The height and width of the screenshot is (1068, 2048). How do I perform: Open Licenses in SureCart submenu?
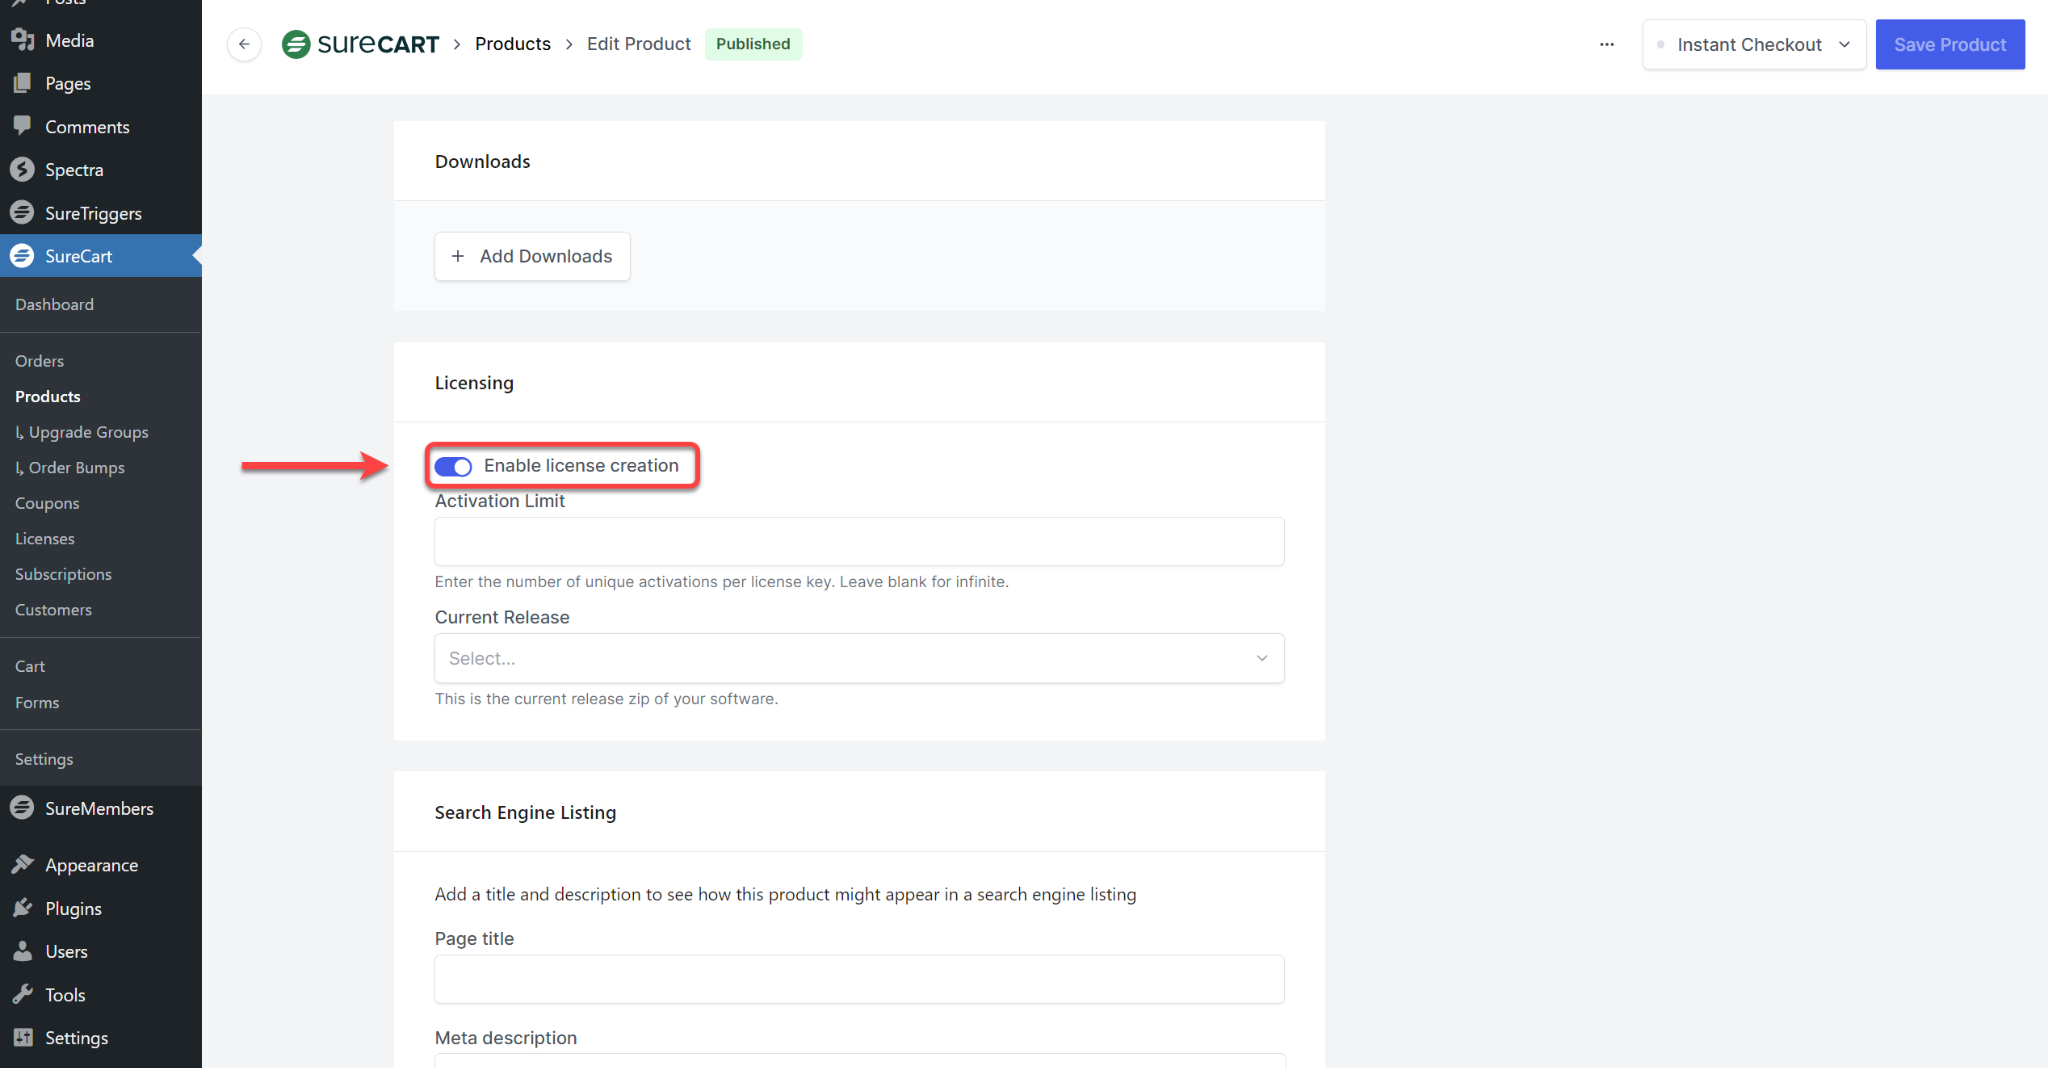45,539
